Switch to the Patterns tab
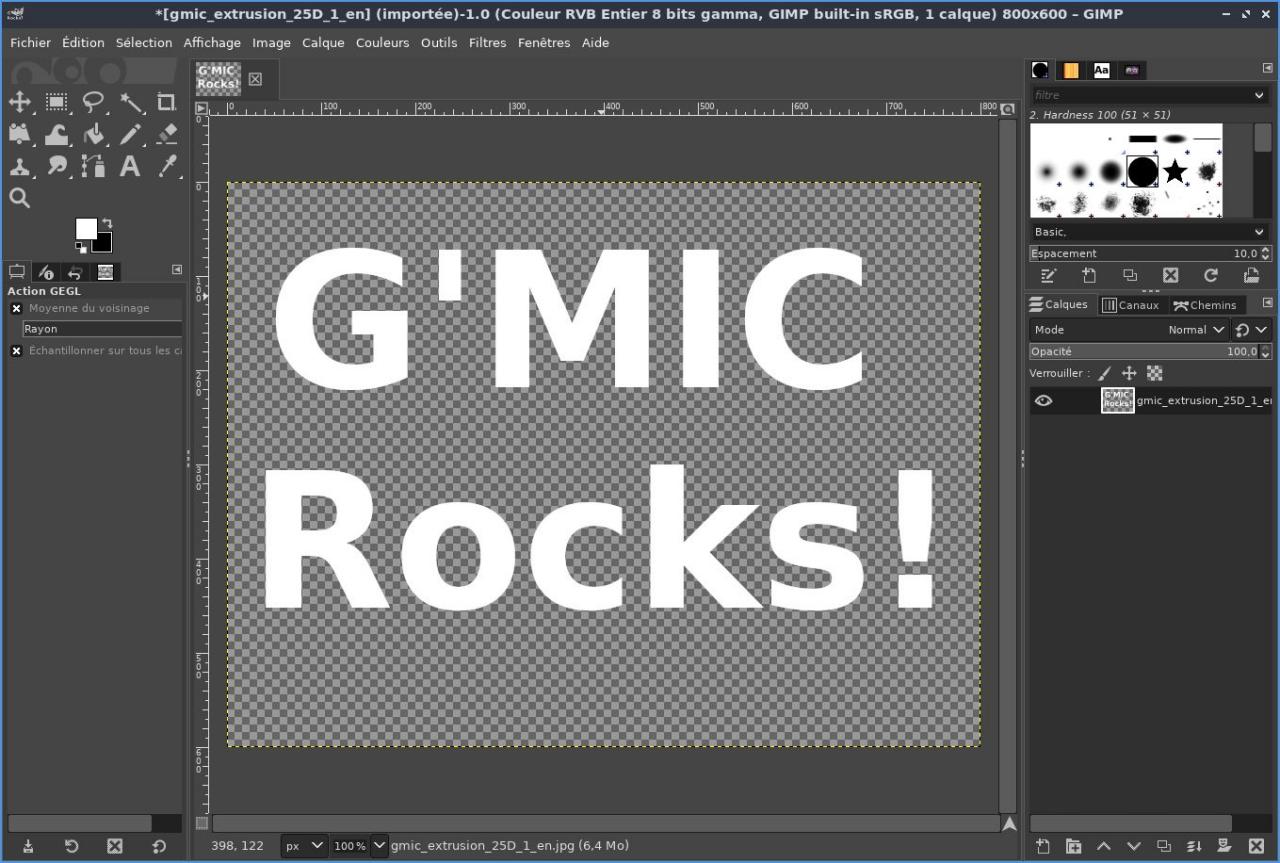1280x863 pixels. click(1071, 70)
